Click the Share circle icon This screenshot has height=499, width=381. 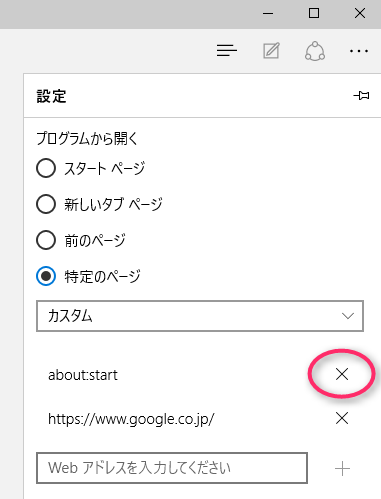315,51
